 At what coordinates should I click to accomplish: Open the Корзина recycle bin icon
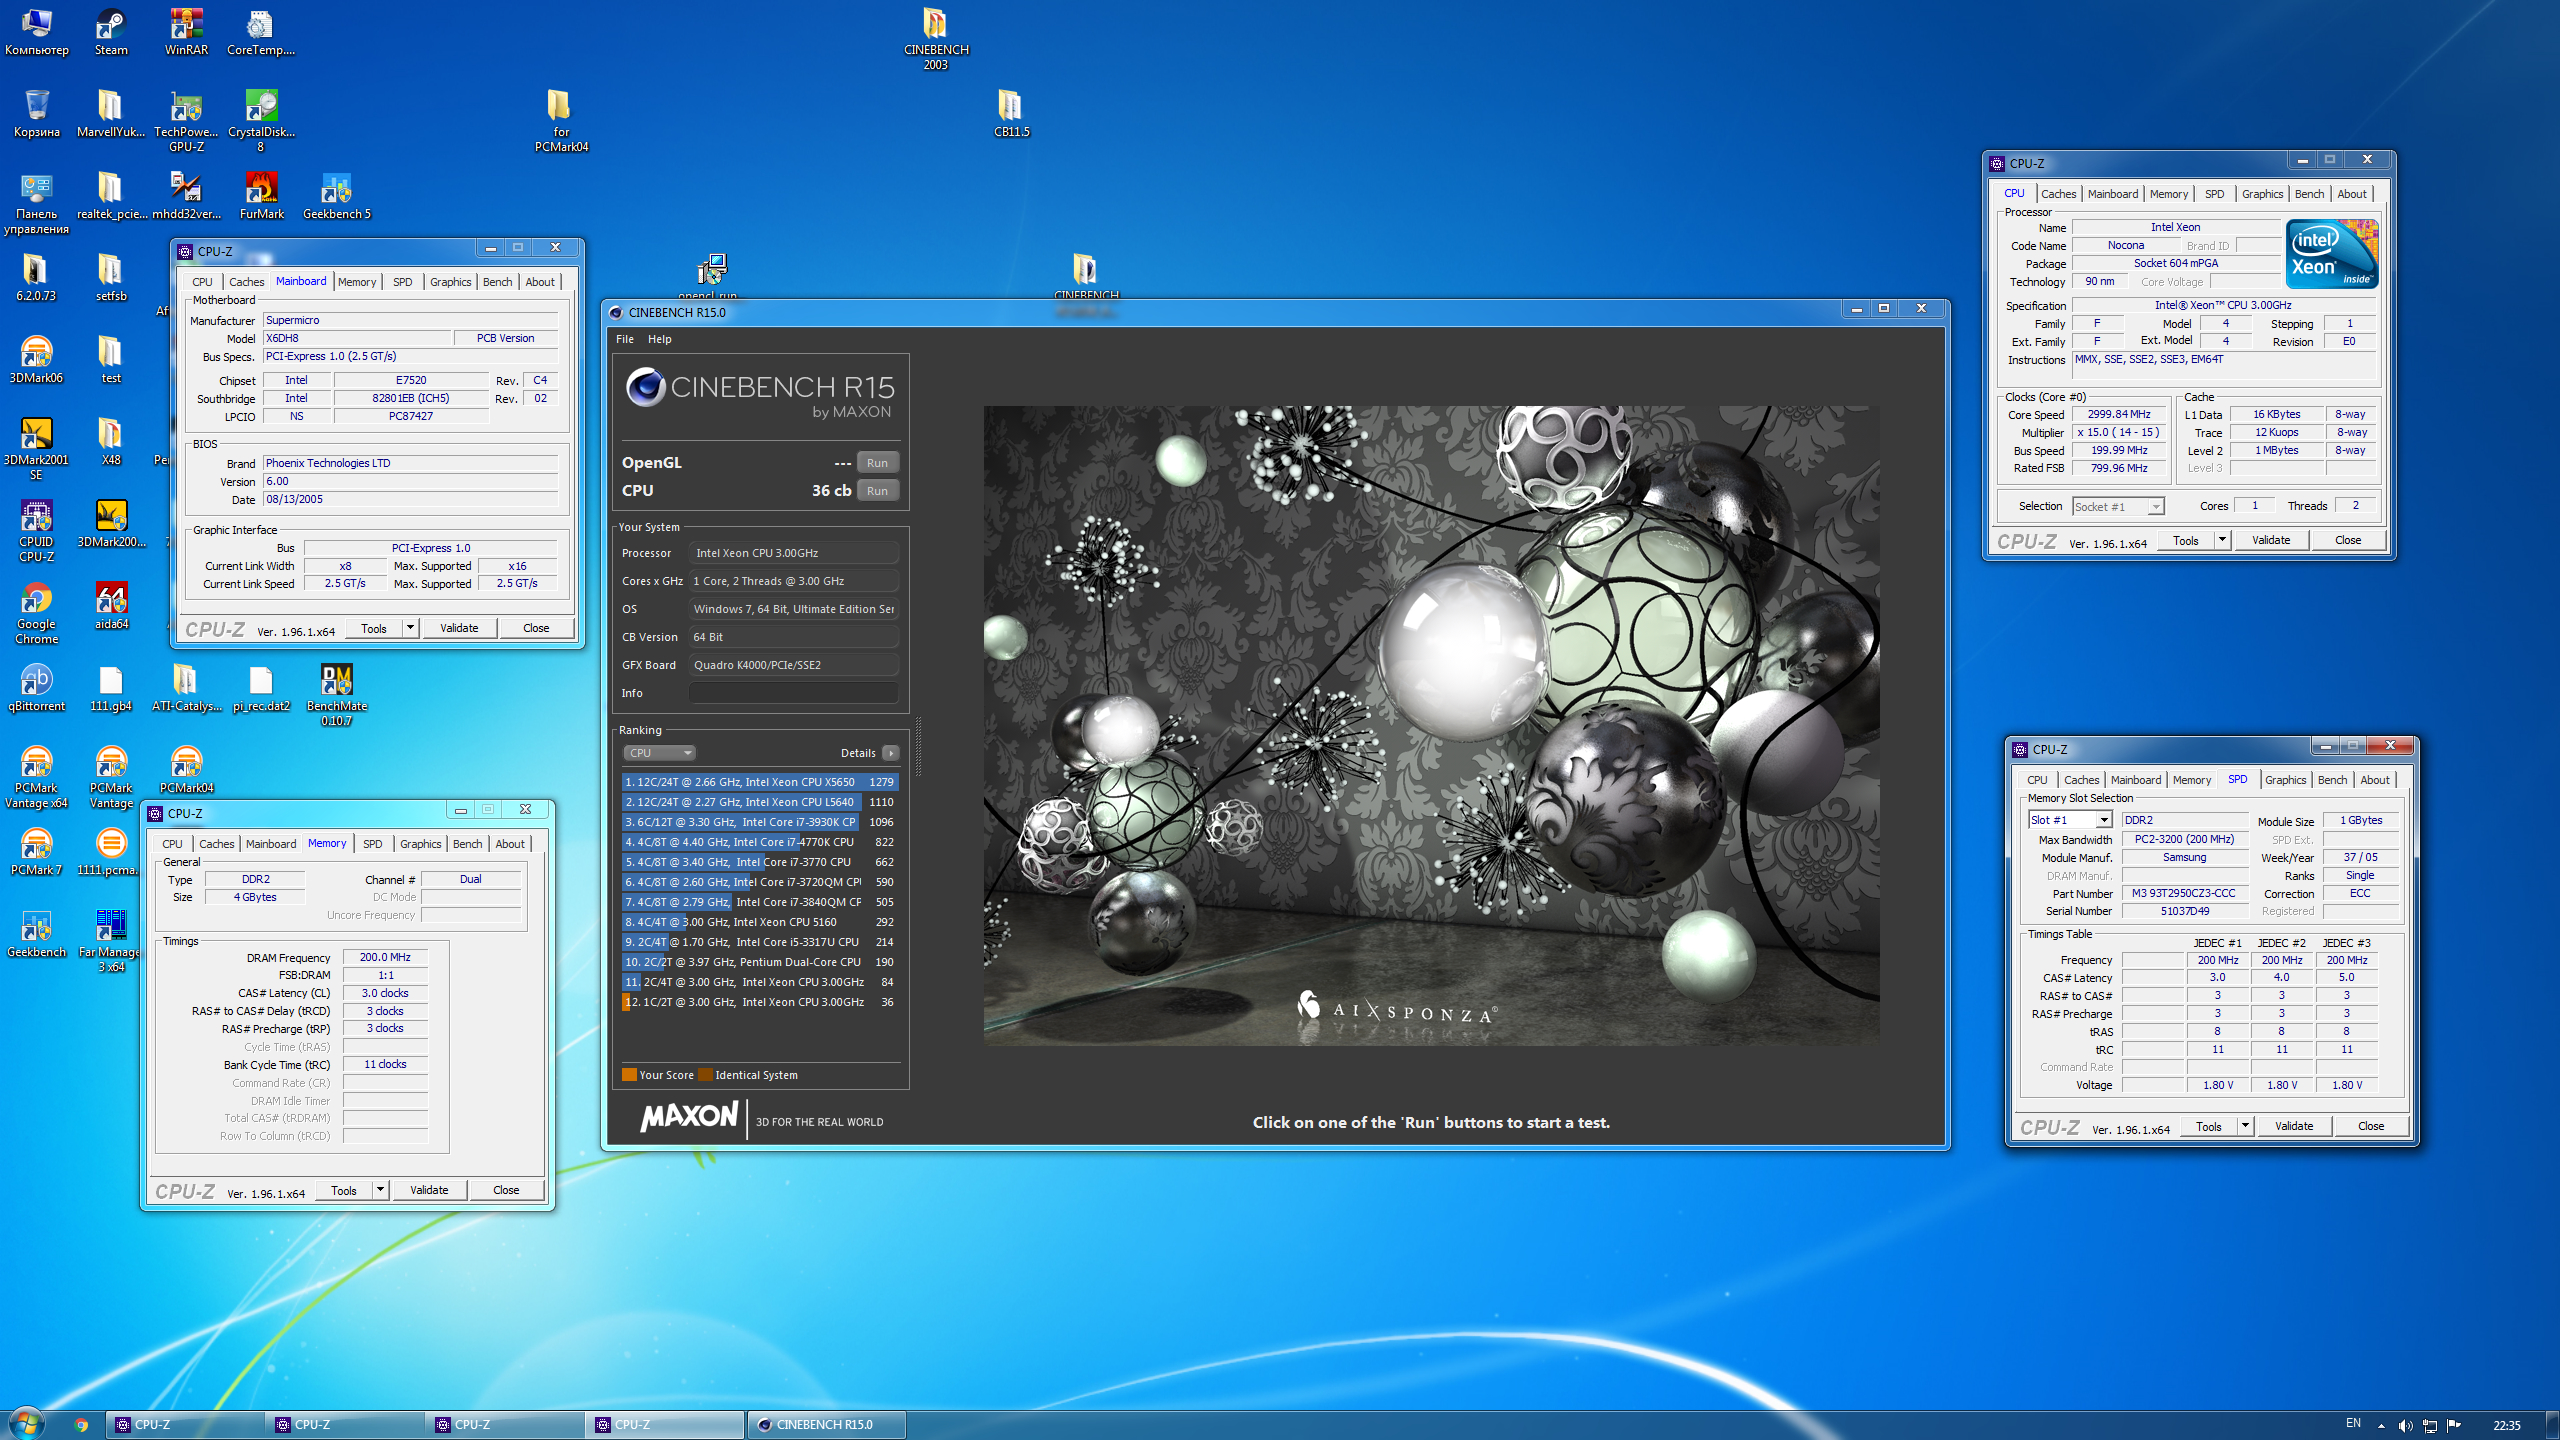pos(36,113)
